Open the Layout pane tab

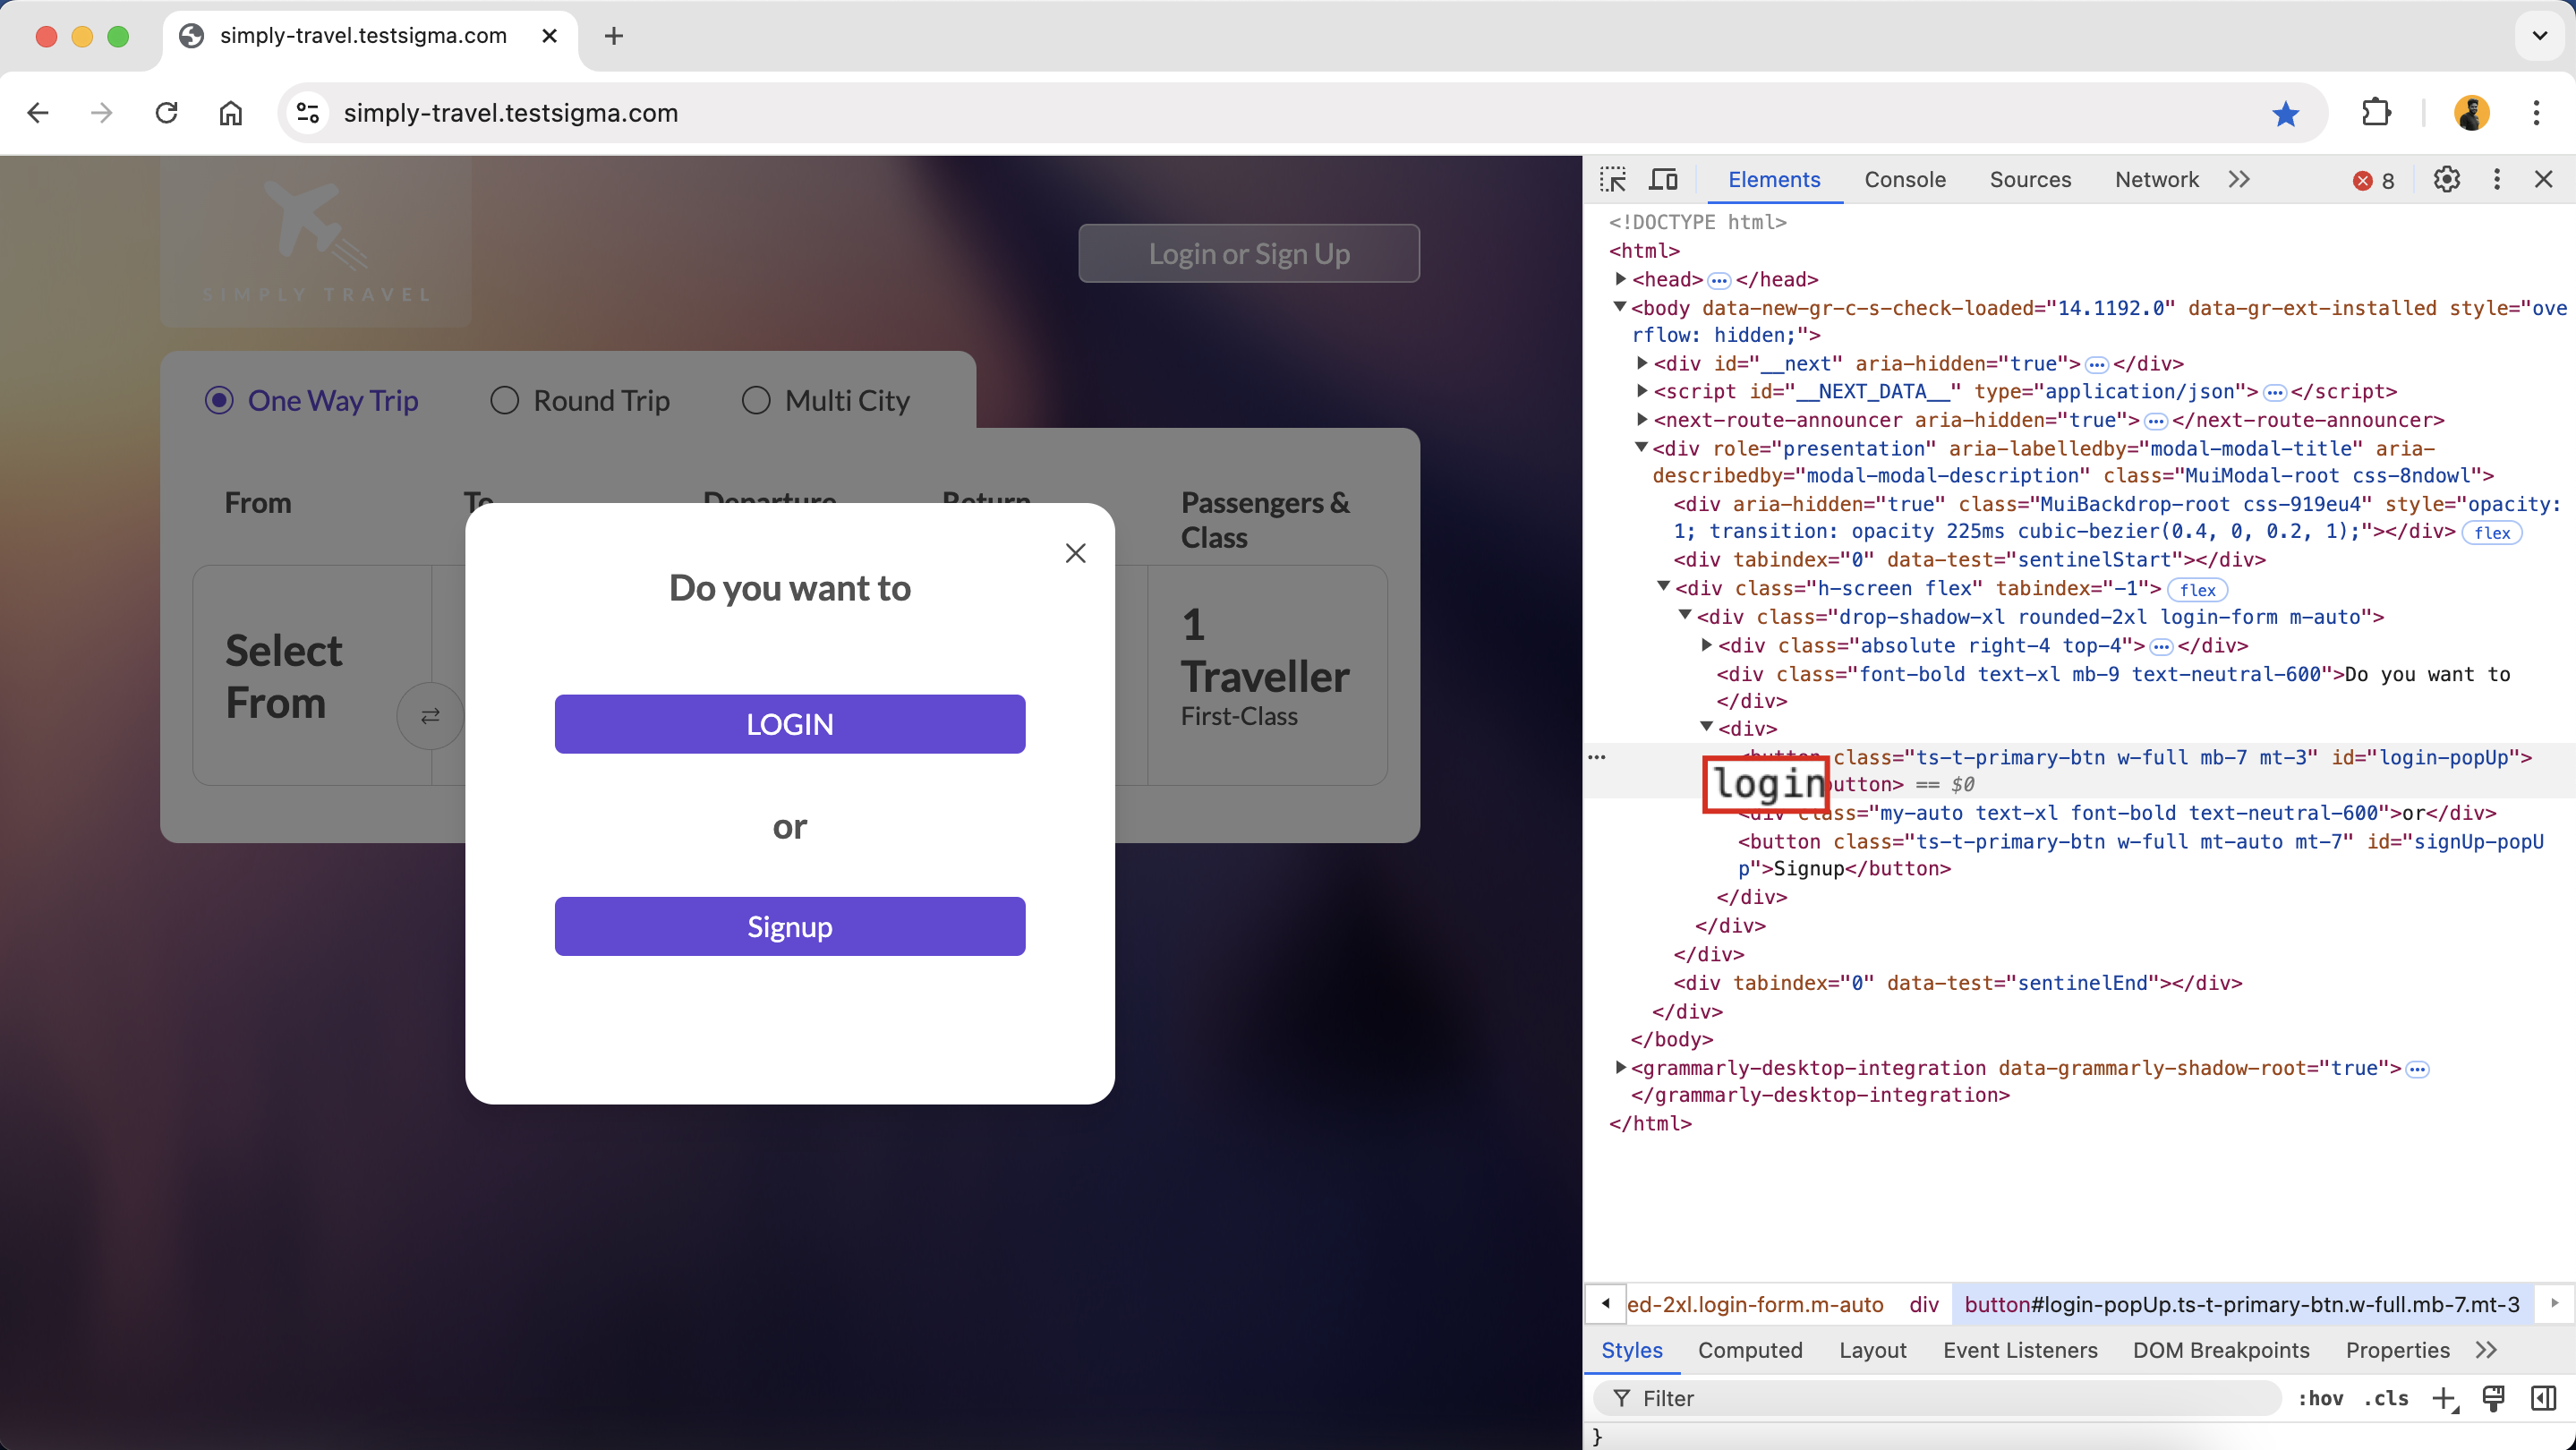tap(1872, 1350)
